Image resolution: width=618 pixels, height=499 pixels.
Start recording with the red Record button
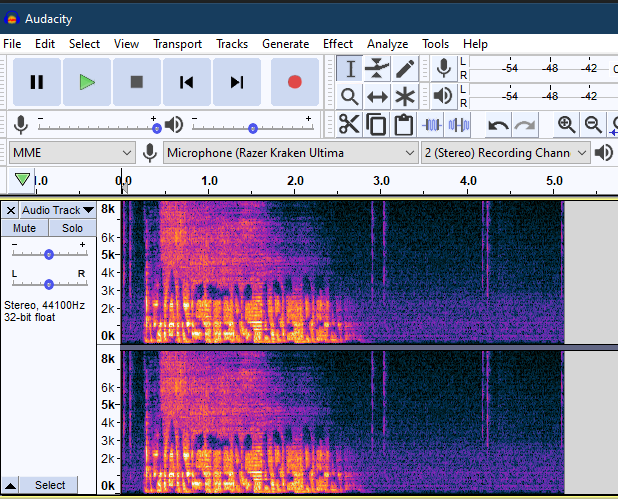tap(295, 82)
